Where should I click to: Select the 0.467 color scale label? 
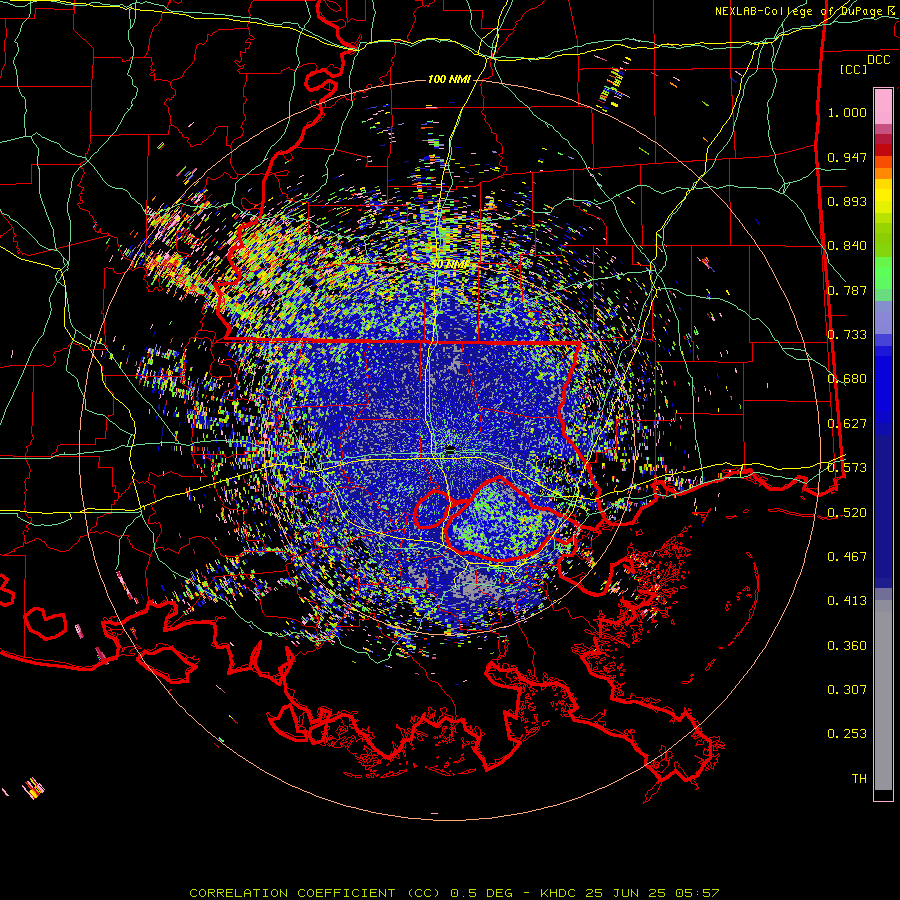847,557
